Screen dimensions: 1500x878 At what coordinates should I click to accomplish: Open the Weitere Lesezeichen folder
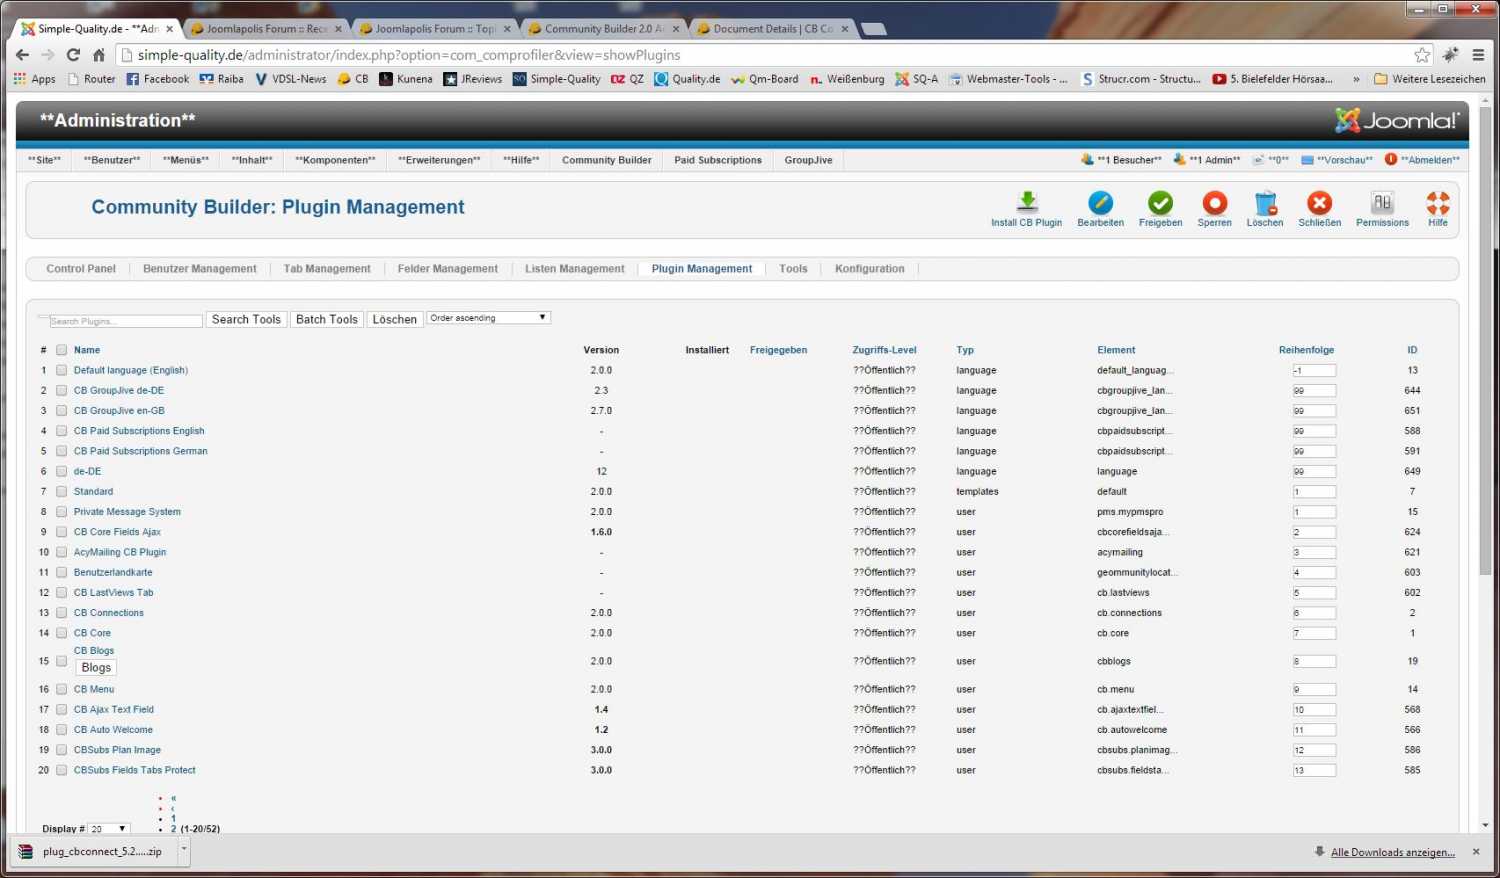(1430, 79)
